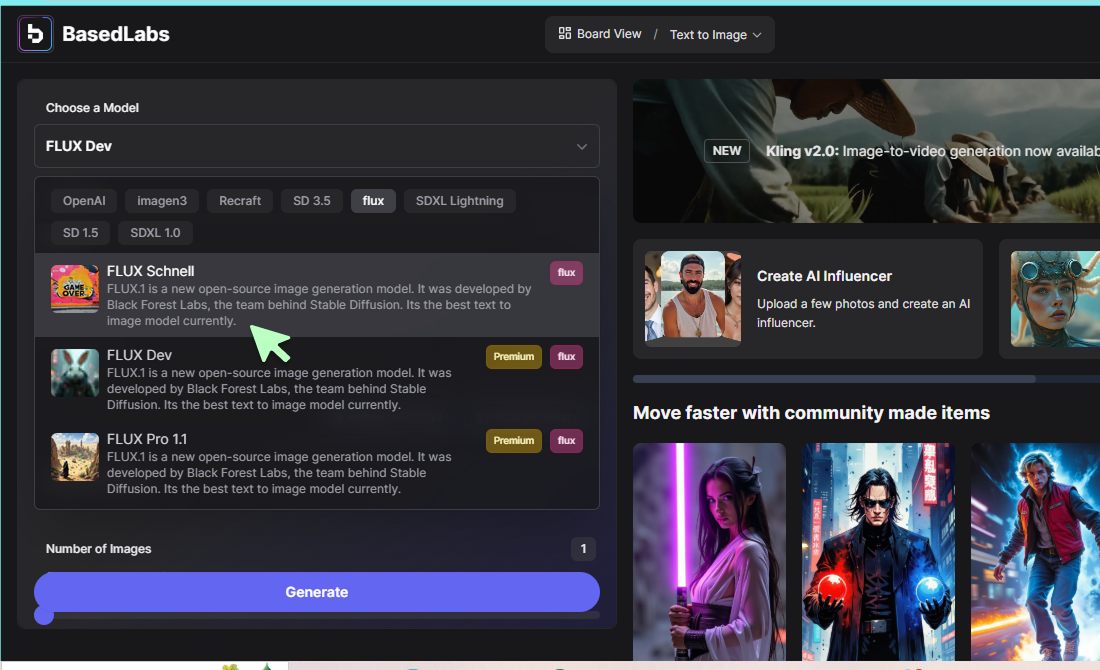
Task: Select the FLUX Dev model option
Action: pyautogui.click(x=317, y=379)
